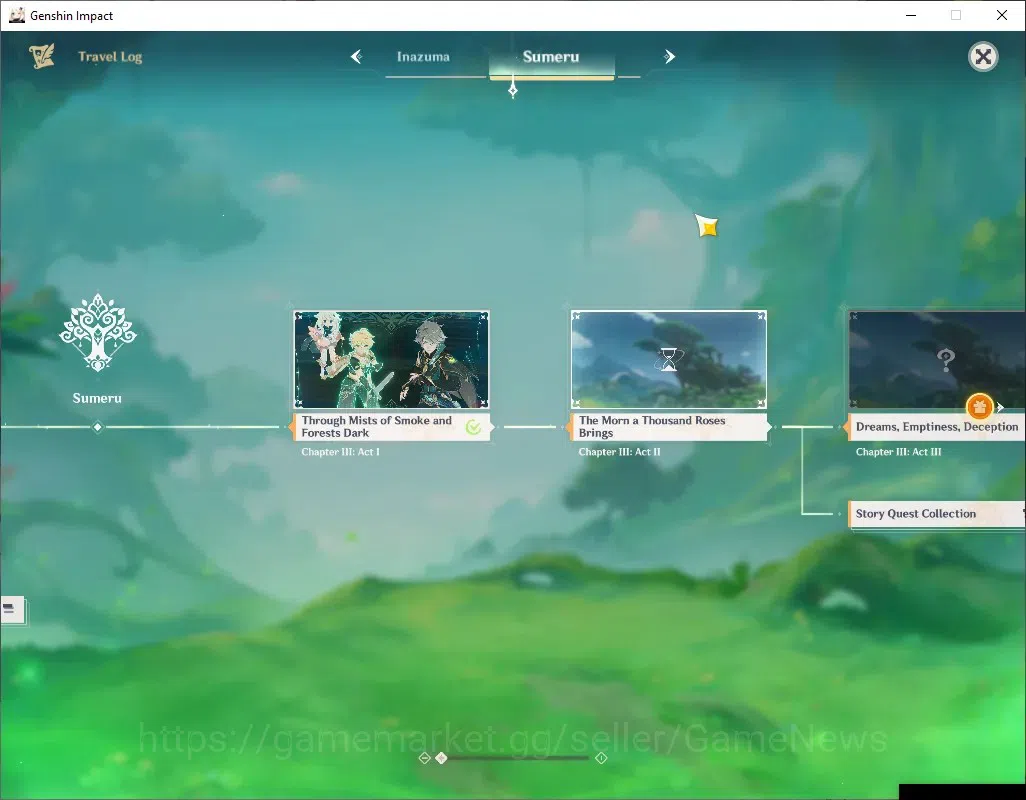Select Through Mists of Smoke and Forests Dark
This screenshot has height=800, width=1026.
pyautogui.click(x=391, y=427)
